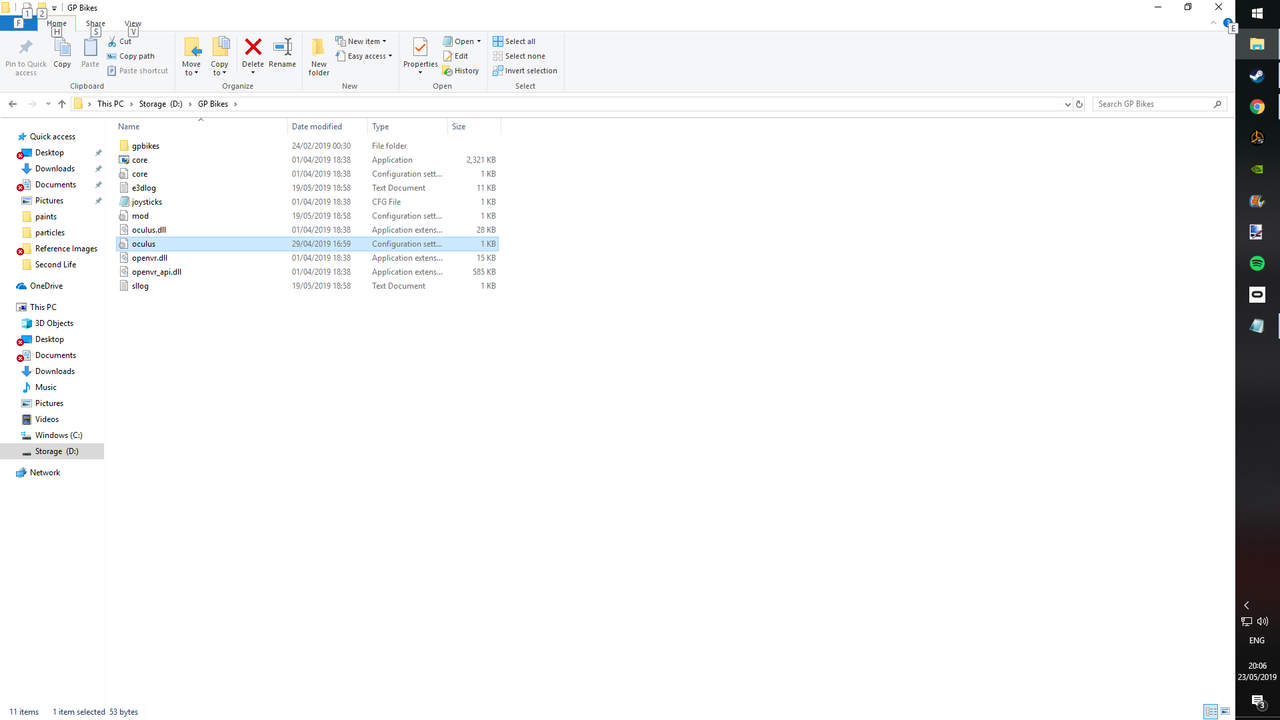Open address bar history dropdown

1068,104
